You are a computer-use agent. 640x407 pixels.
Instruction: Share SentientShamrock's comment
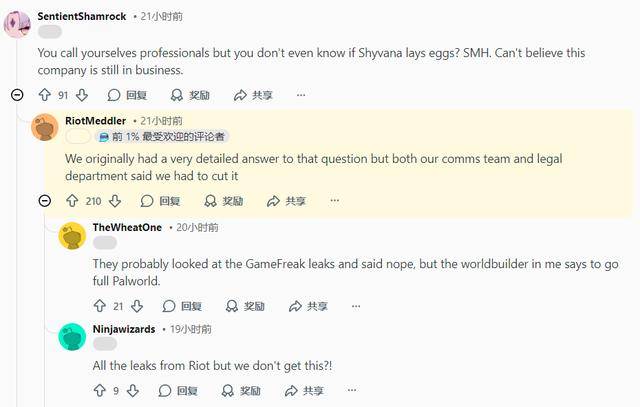pyautogui.click(x=253, y=95)
